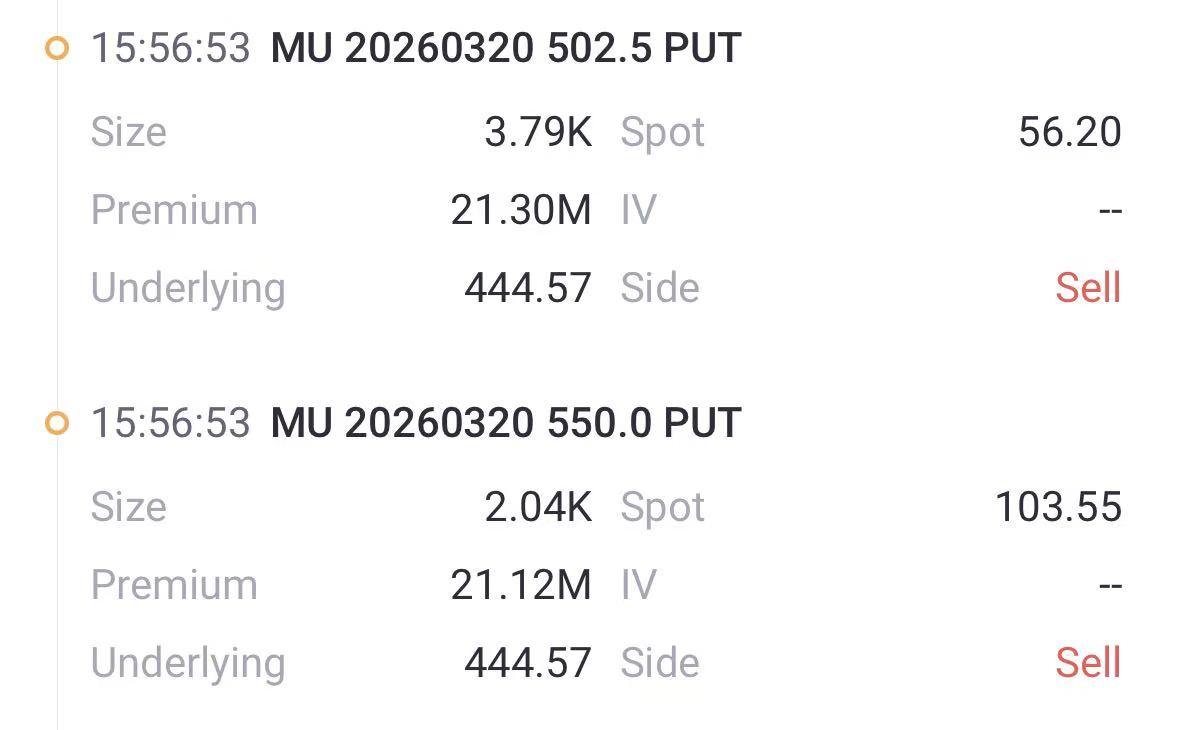Click the first 15:56:53 timestamp
The height and width of the screenshot is (730, 1179).
click(x=170, y=48)
